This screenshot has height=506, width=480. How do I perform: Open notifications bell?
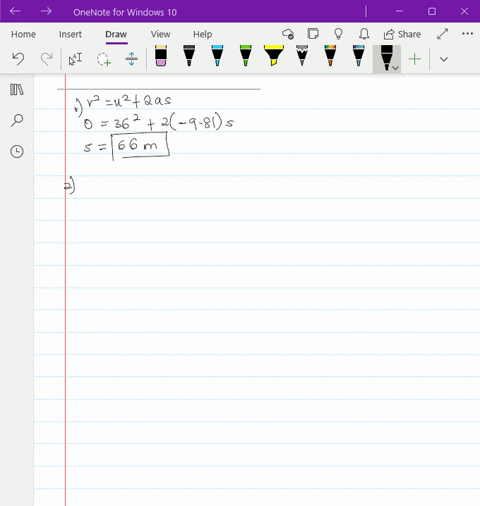pos(364,34)
